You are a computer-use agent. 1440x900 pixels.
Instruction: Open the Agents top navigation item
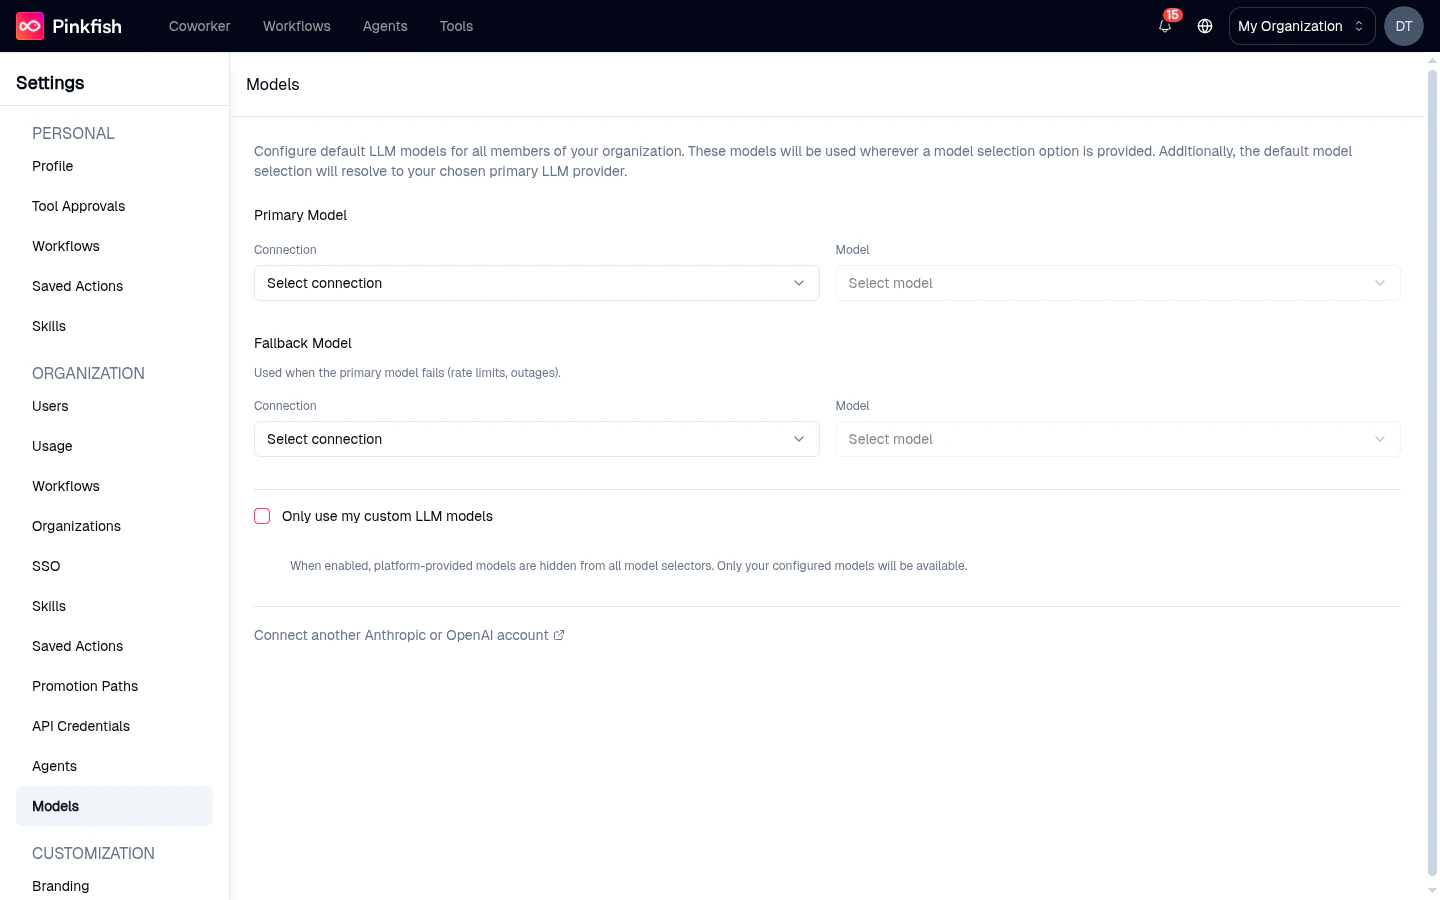(x=385, y=26)
